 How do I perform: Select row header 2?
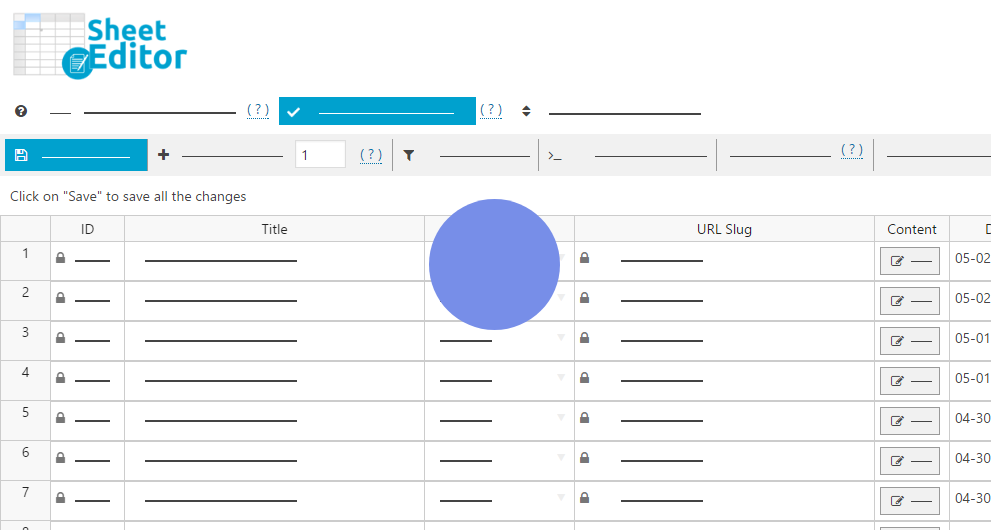(x=25, y=301)
